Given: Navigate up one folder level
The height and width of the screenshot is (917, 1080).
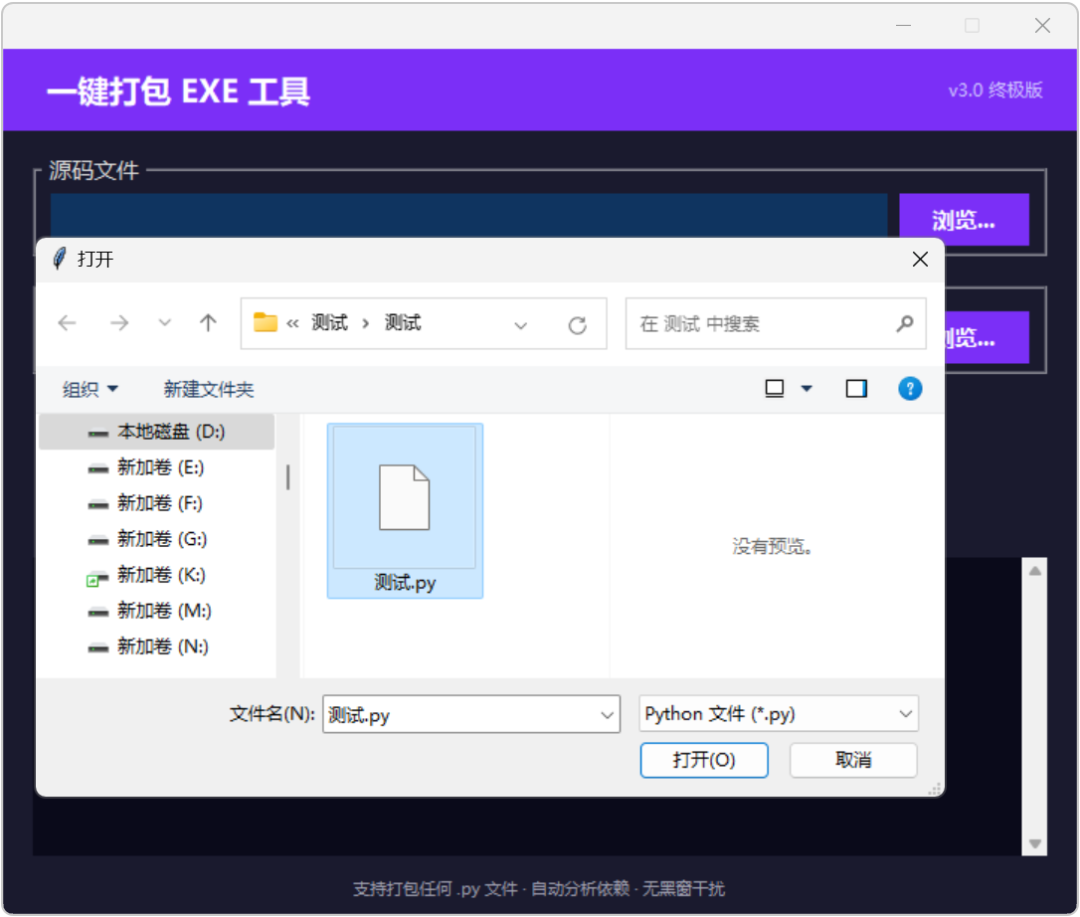Looking at the screenshot, I should [208, 323].
